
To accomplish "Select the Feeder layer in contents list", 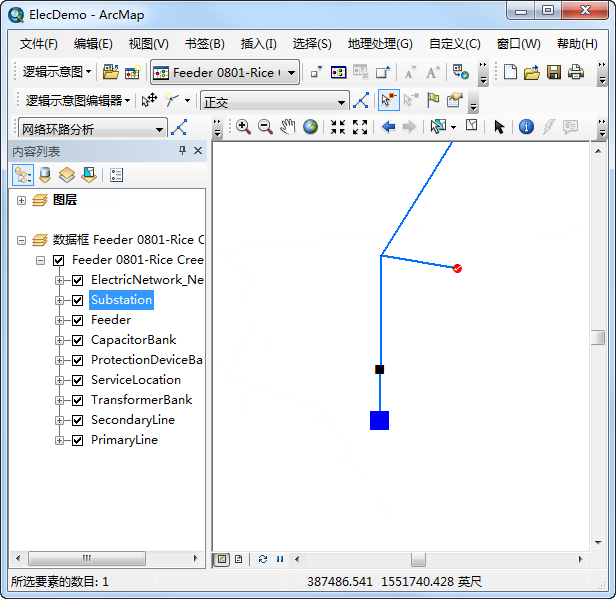I will [110, 320].
